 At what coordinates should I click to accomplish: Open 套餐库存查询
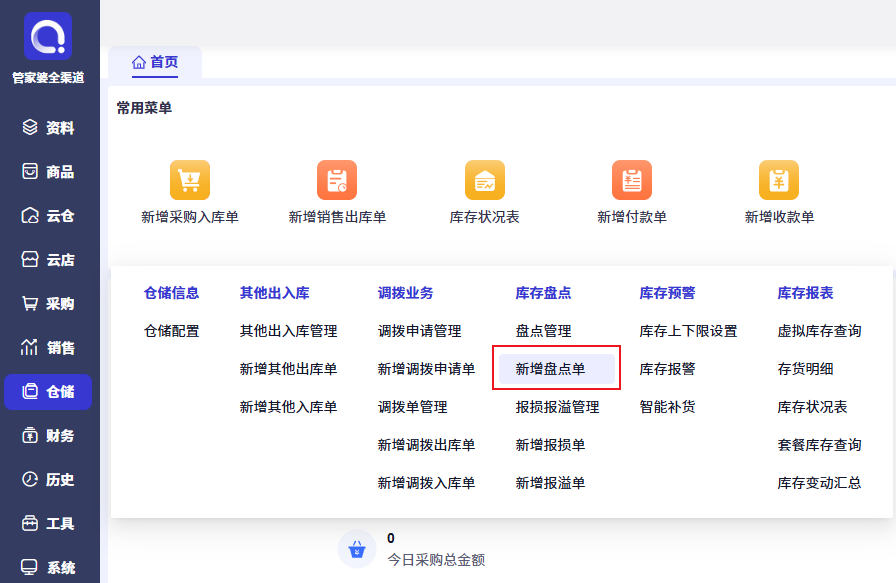[819, 445]
